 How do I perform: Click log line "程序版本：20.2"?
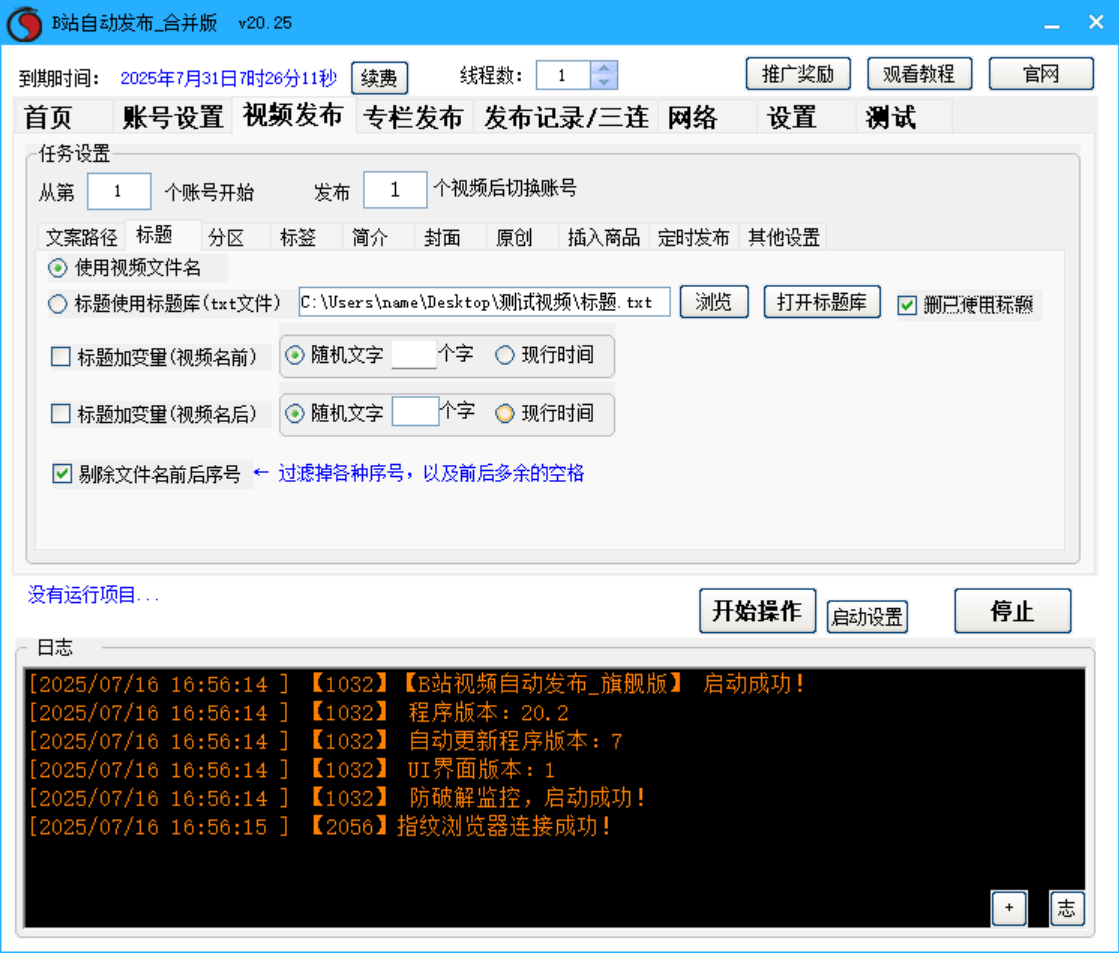[489, 712]
